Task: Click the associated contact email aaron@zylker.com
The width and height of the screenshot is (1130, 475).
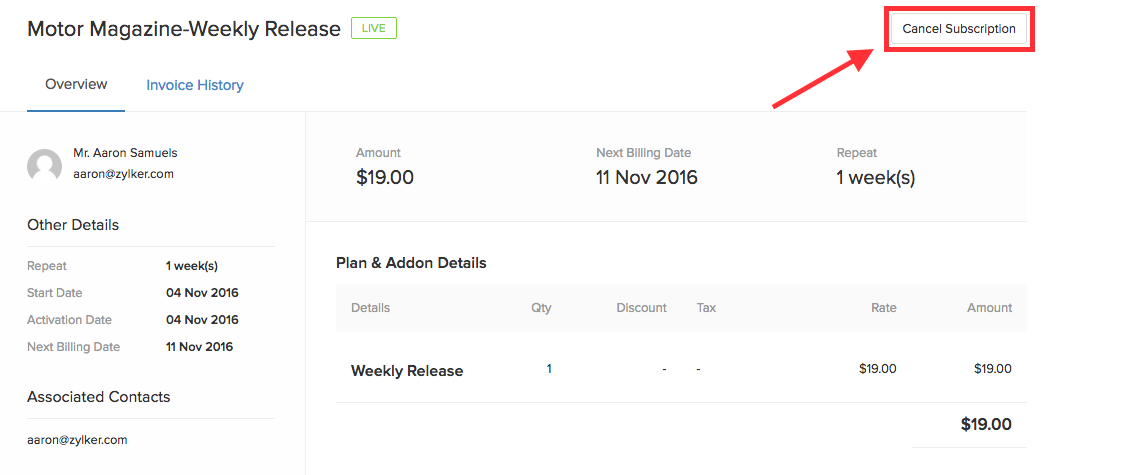Action: [77, 439]
